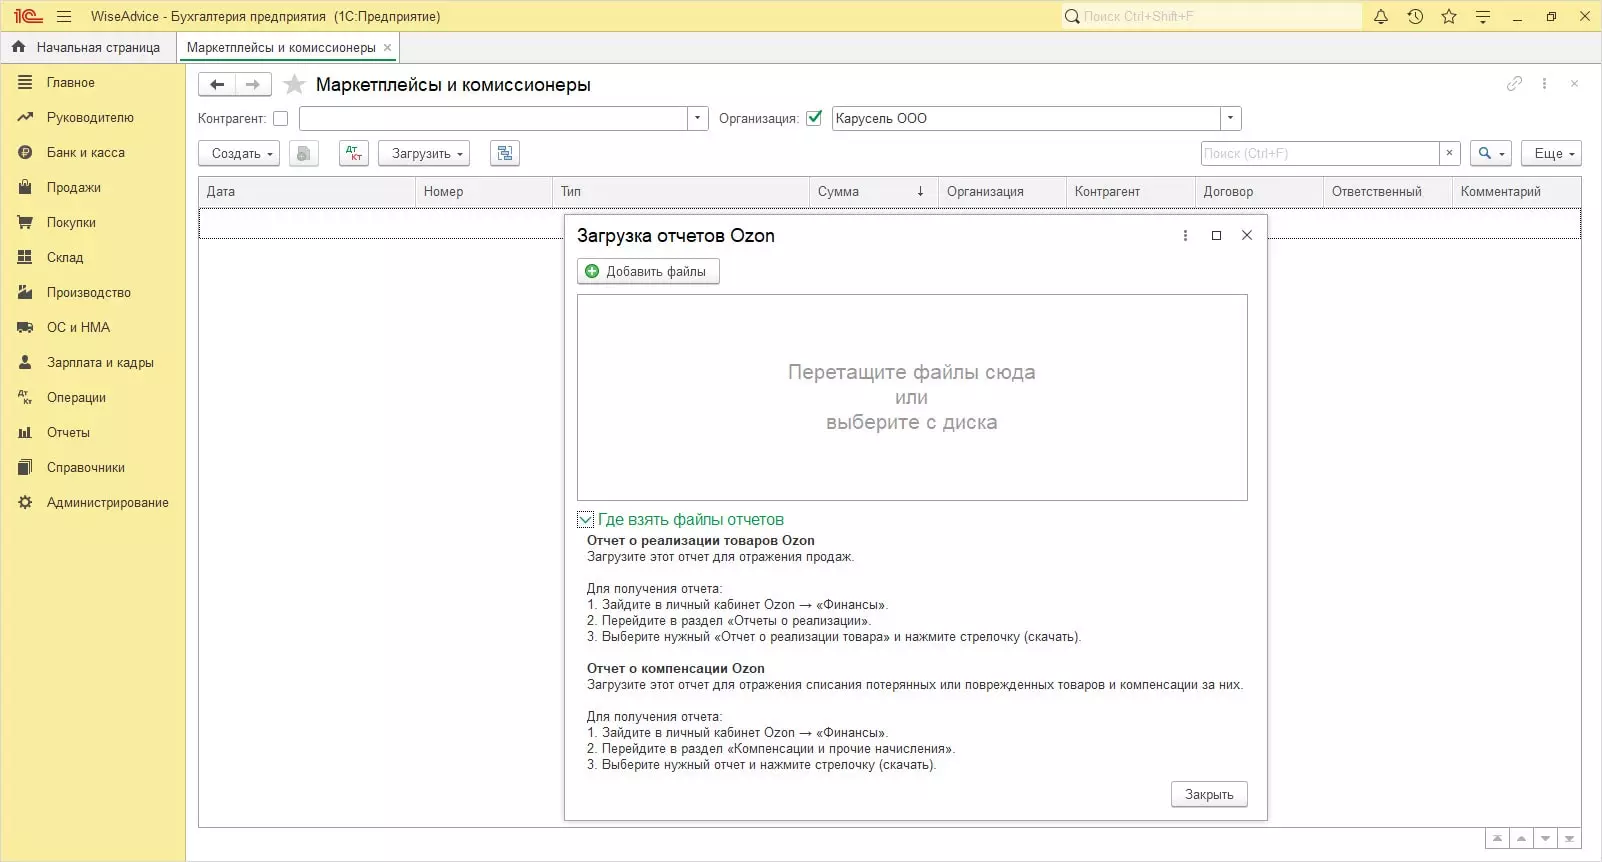Click the document copy icon beside Создать

coord(304,153)
